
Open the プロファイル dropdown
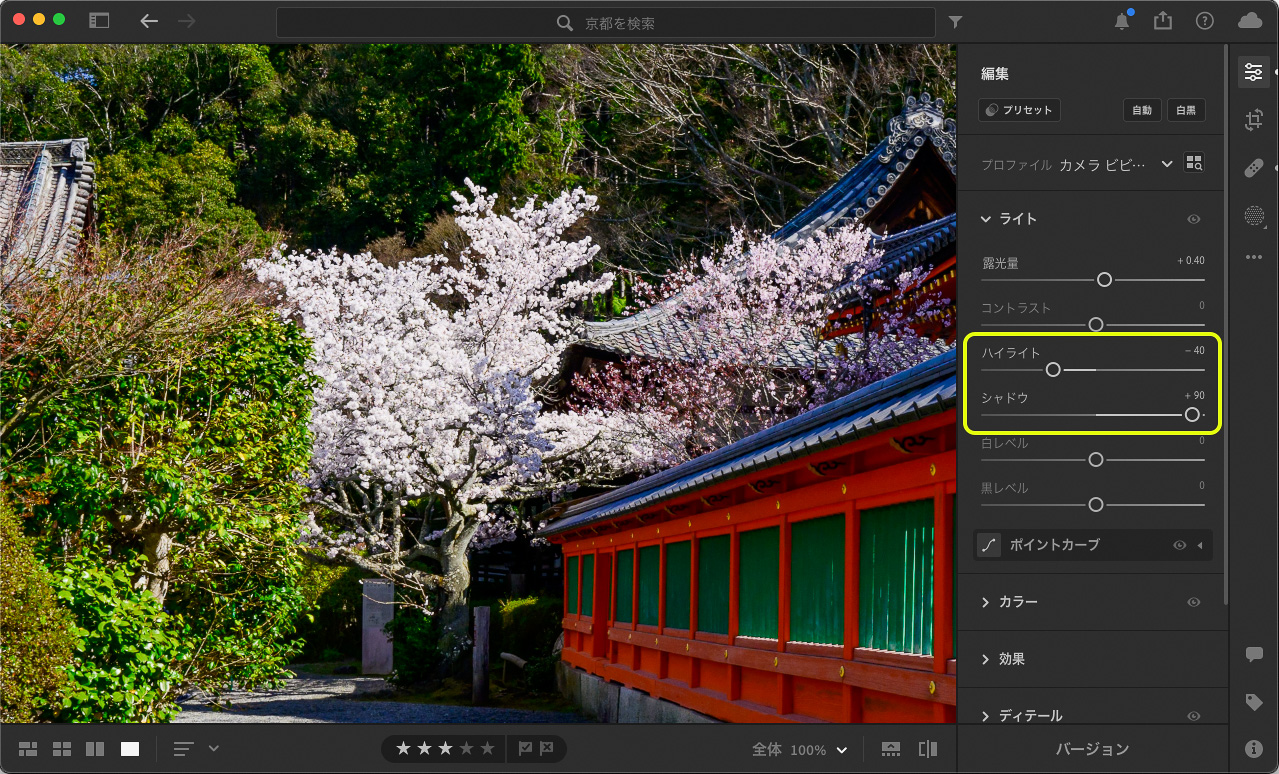coord(1166,164)
